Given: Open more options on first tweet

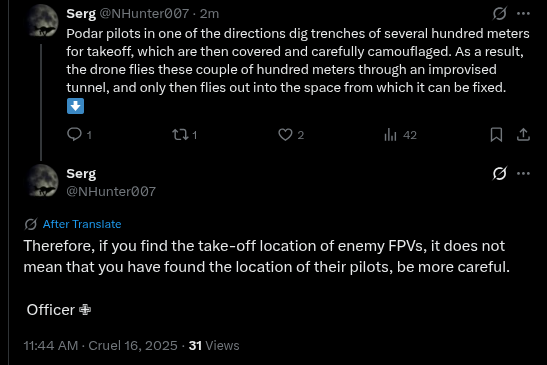Looking at the screenshot, I should (523, 14).
